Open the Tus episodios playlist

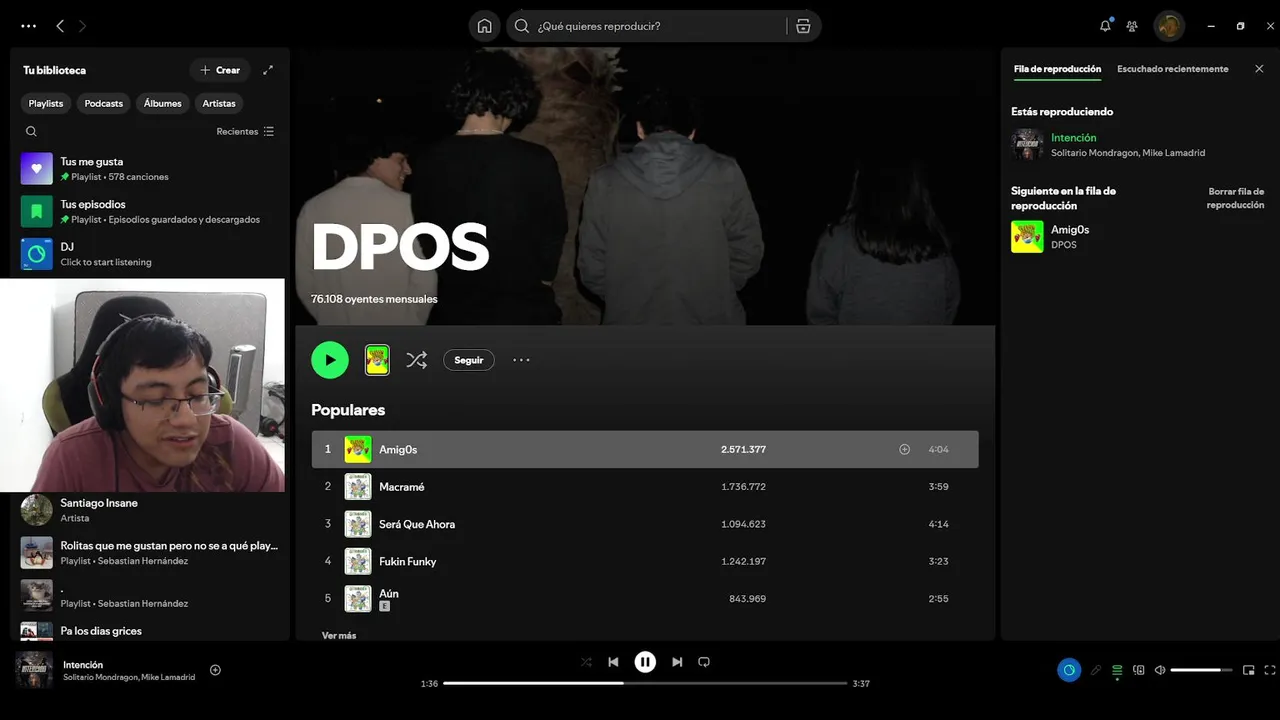(150, 211)
